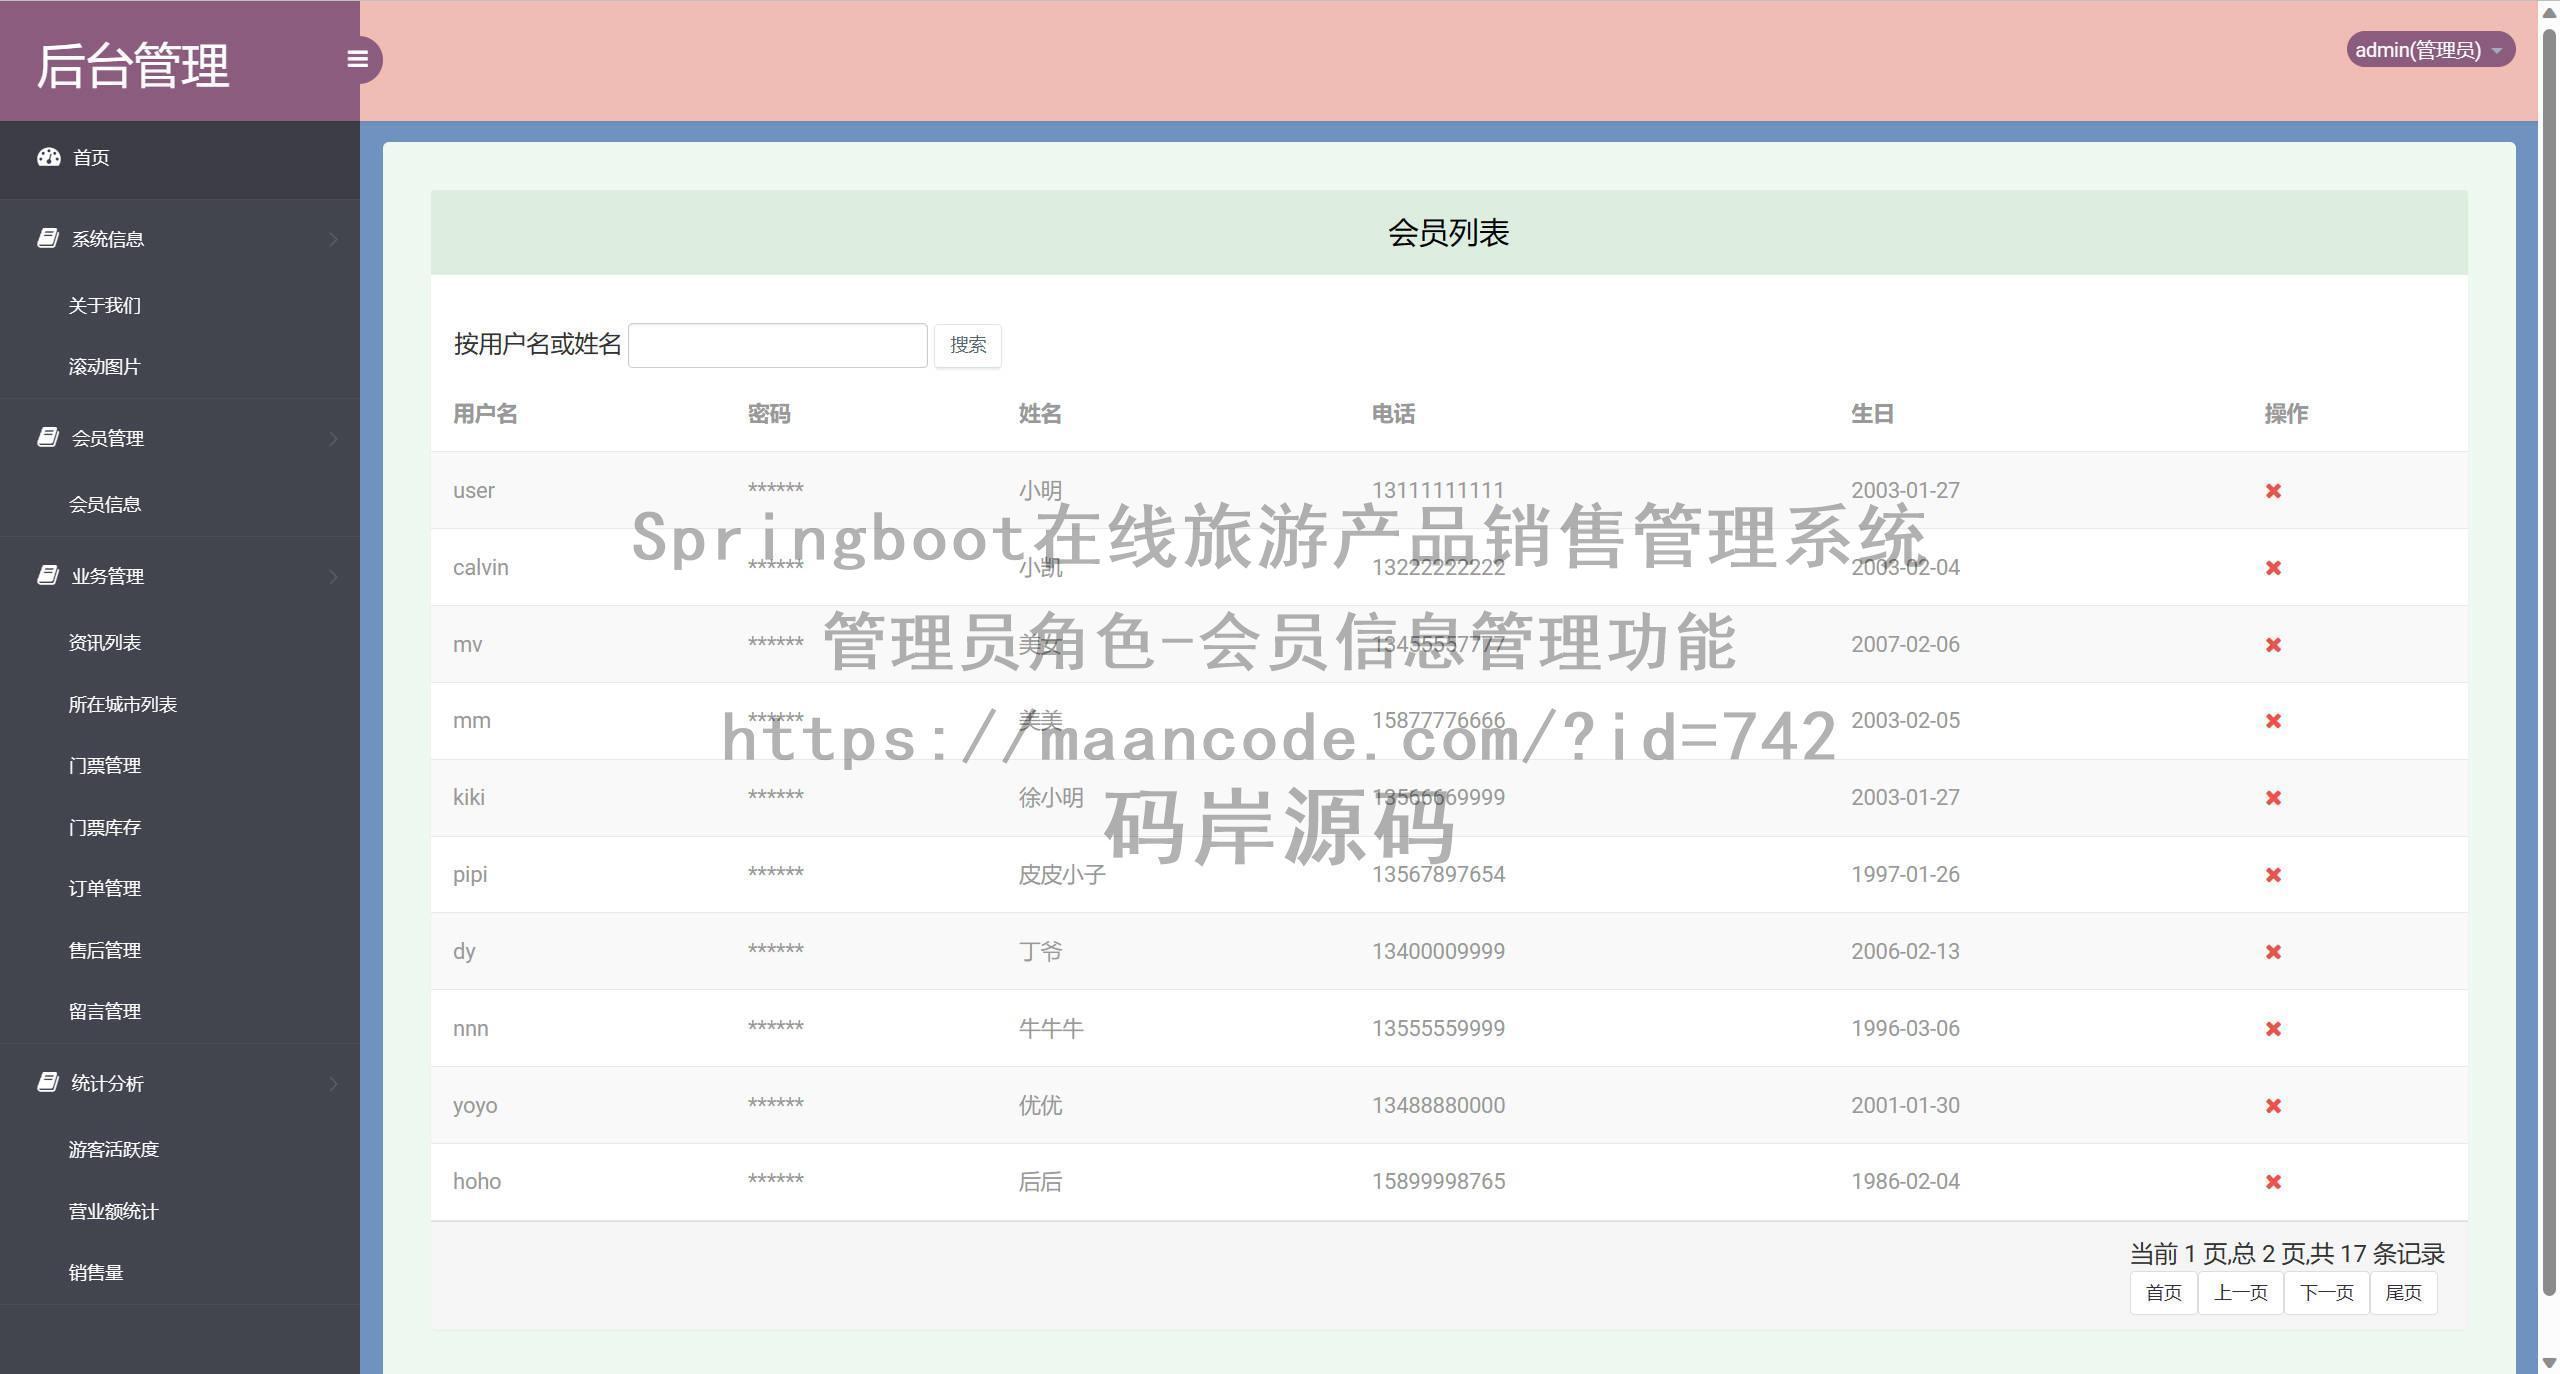2560x1374 pixels.
Task: Open the 留言管理 menu item
Action: [104, 1011]
